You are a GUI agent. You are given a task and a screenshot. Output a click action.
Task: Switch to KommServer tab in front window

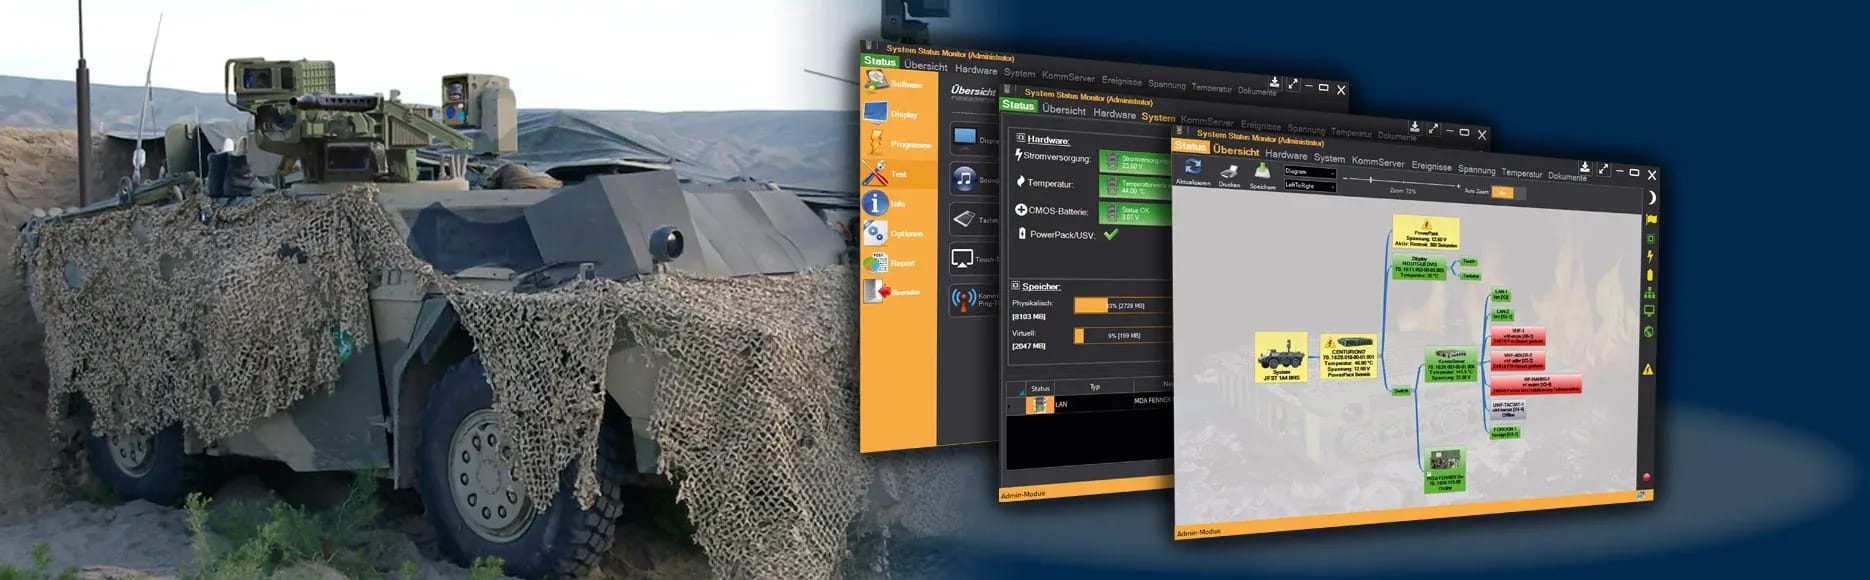(x=1377, y=161)
